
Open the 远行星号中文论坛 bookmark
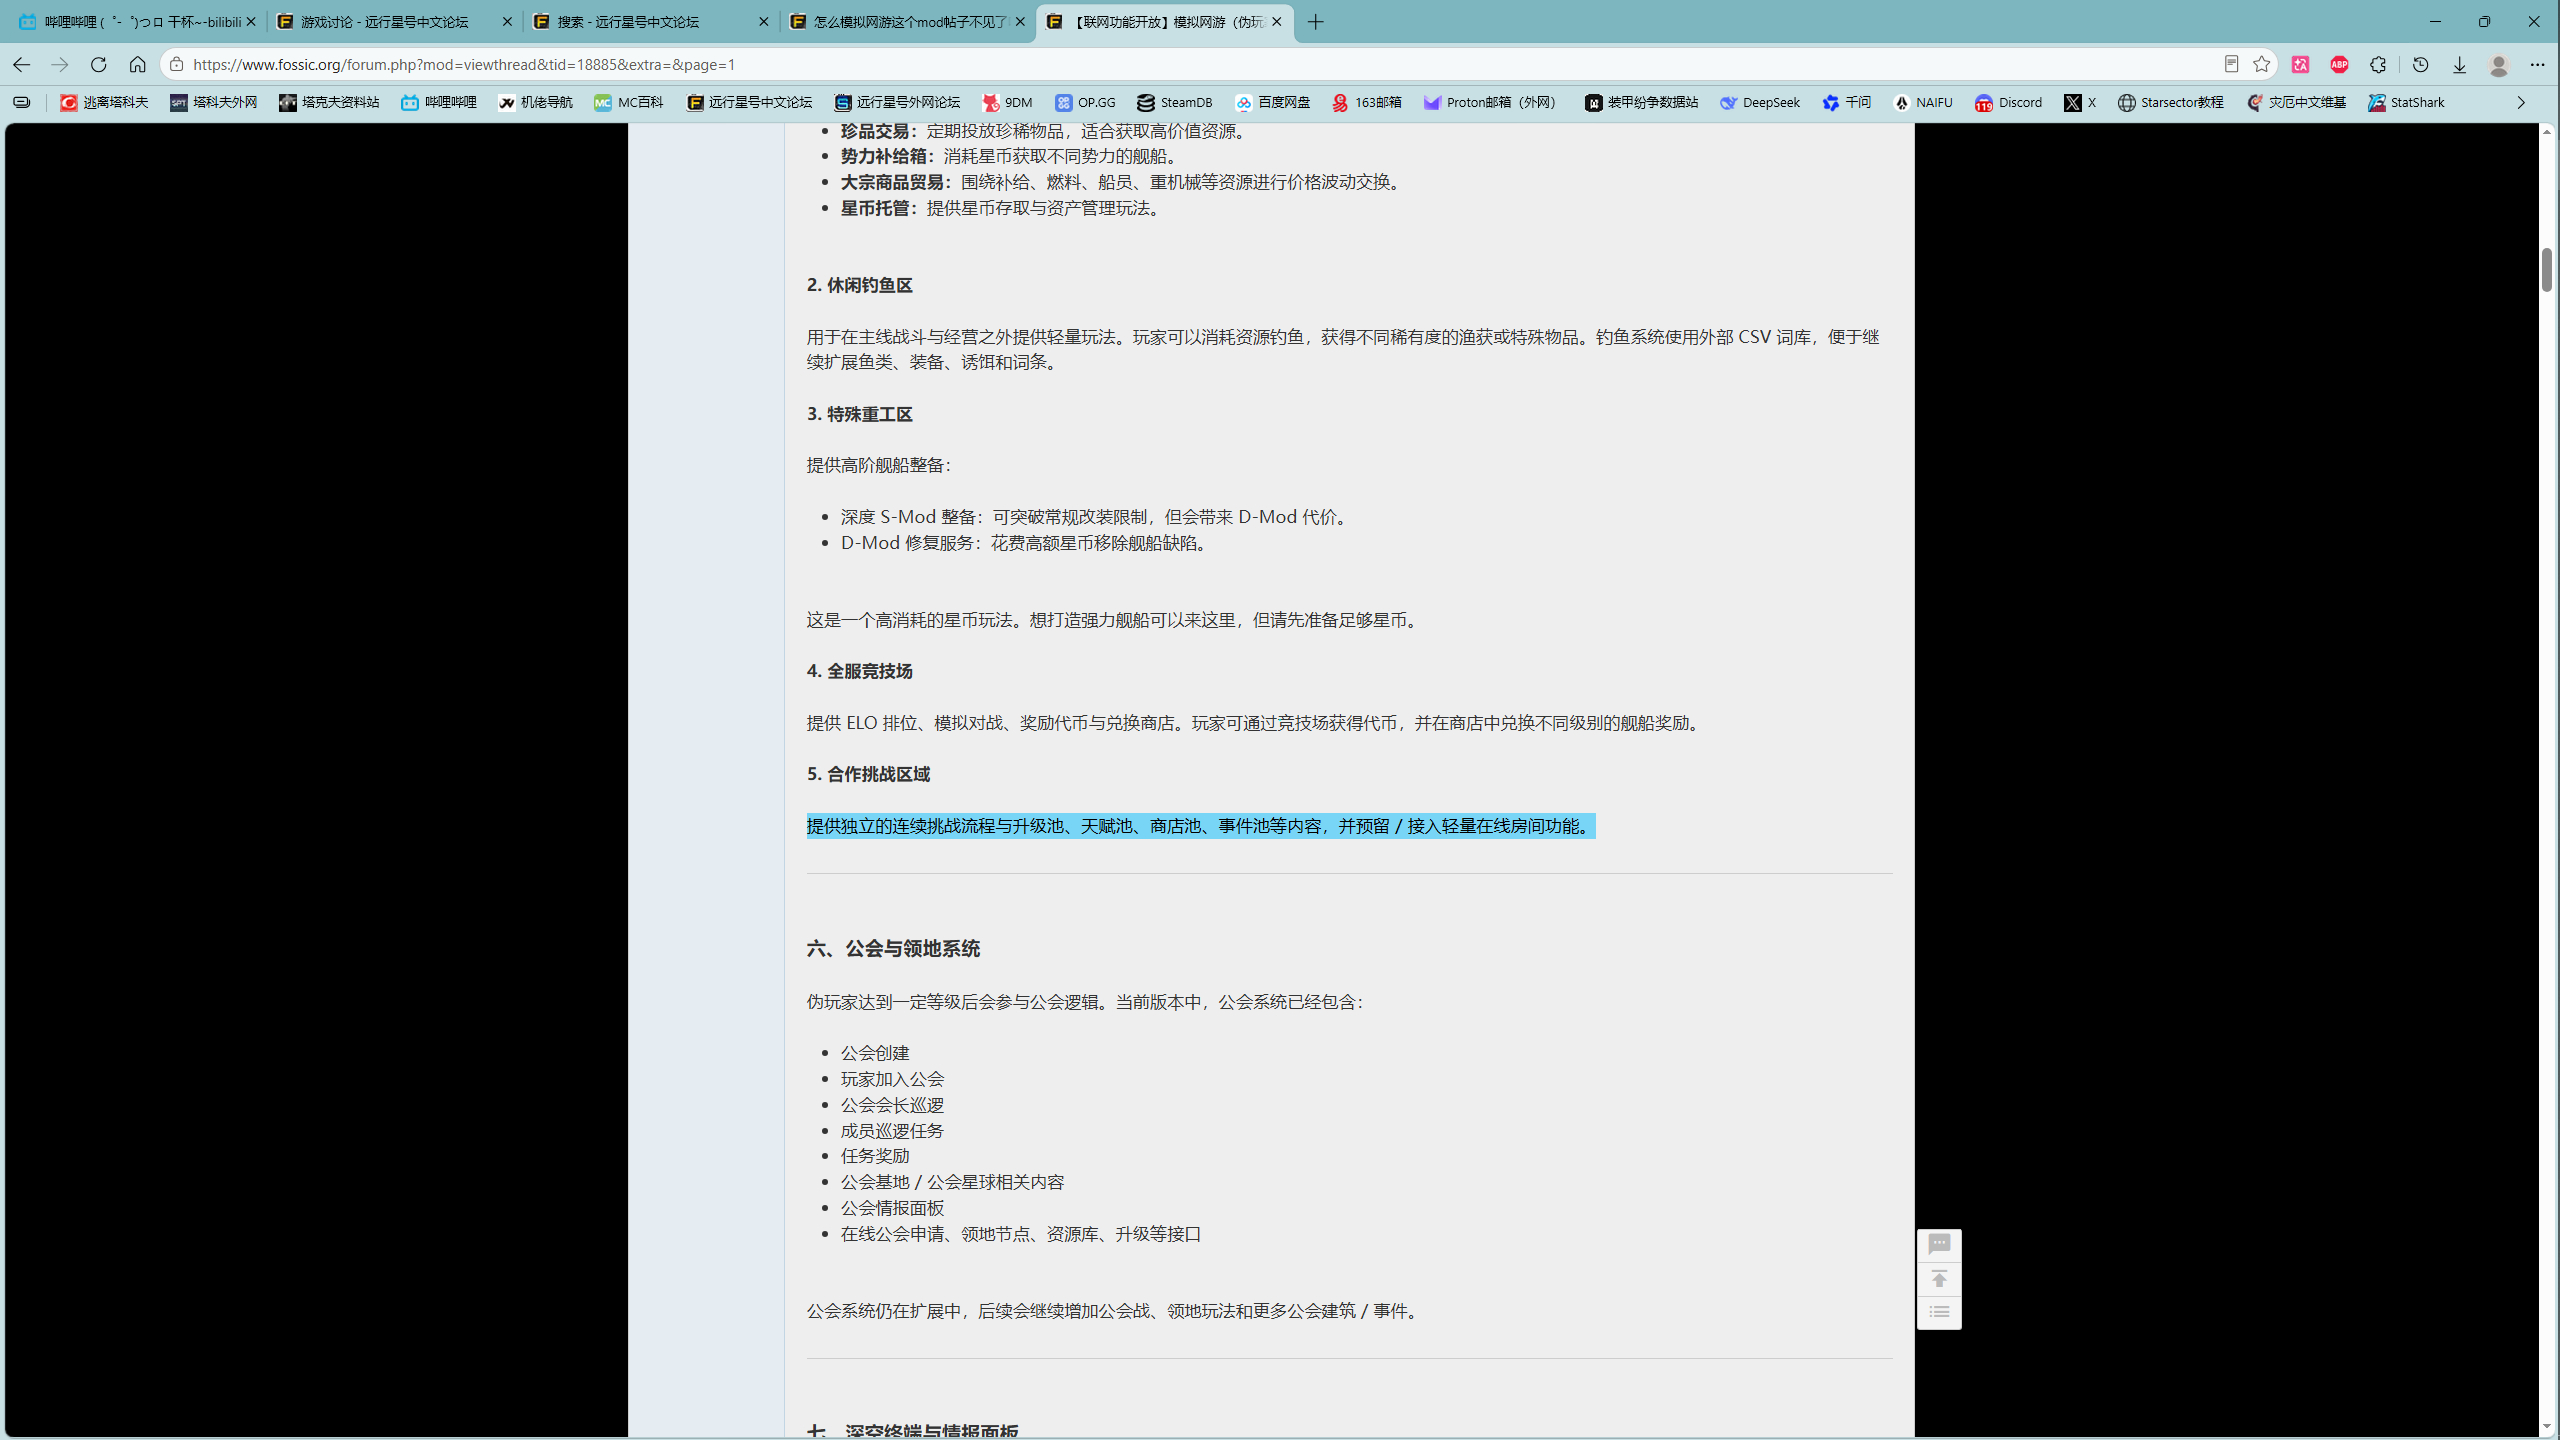[x=749, y=103]
